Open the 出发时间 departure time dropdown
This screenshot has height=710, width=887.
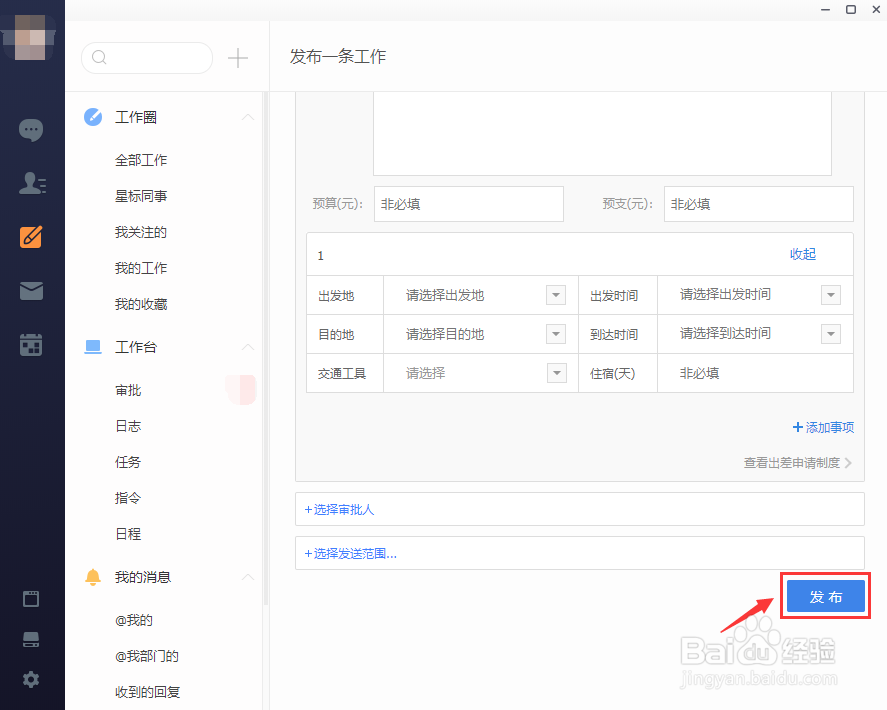coord(831,295)
